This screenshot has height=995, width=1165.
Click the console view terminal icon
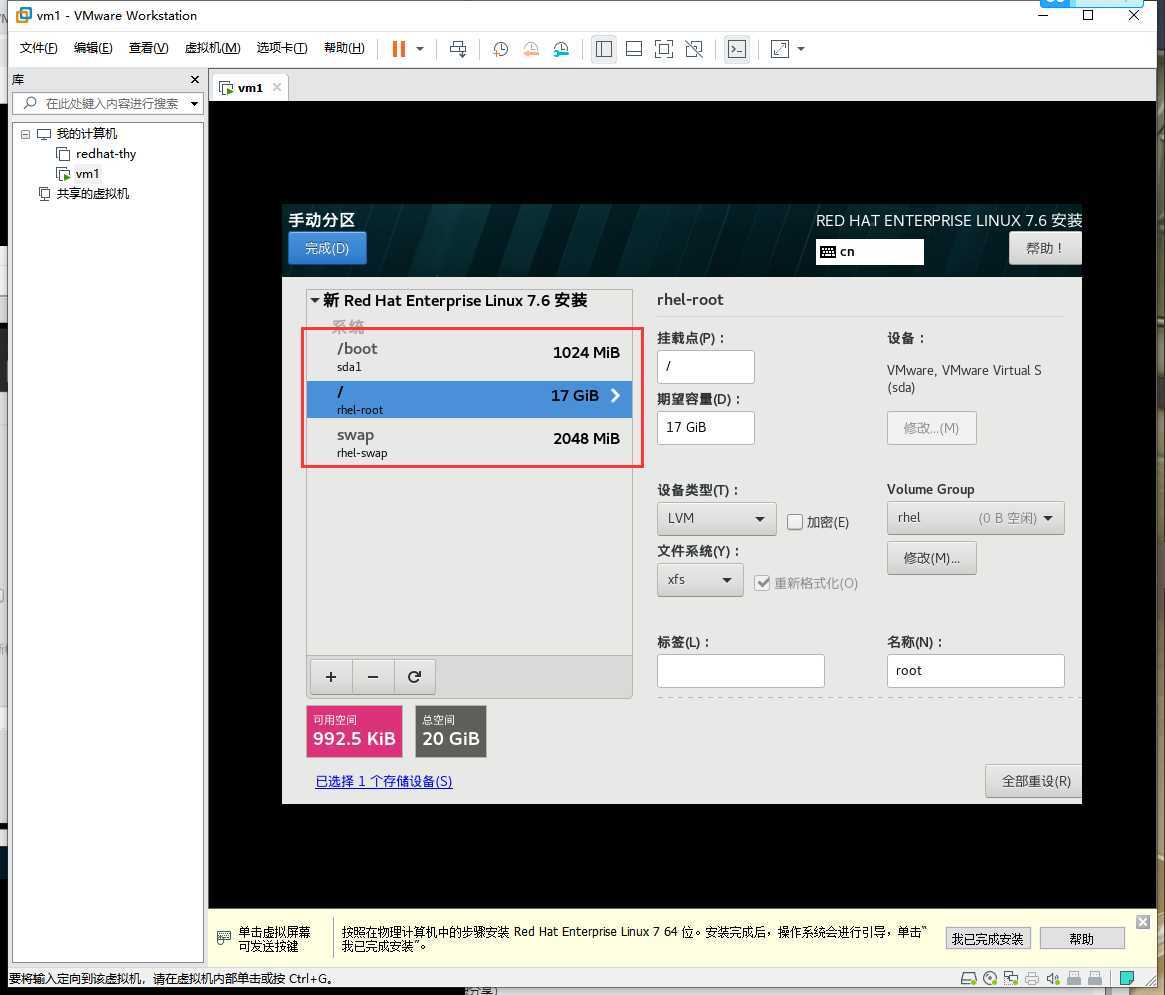736,49
